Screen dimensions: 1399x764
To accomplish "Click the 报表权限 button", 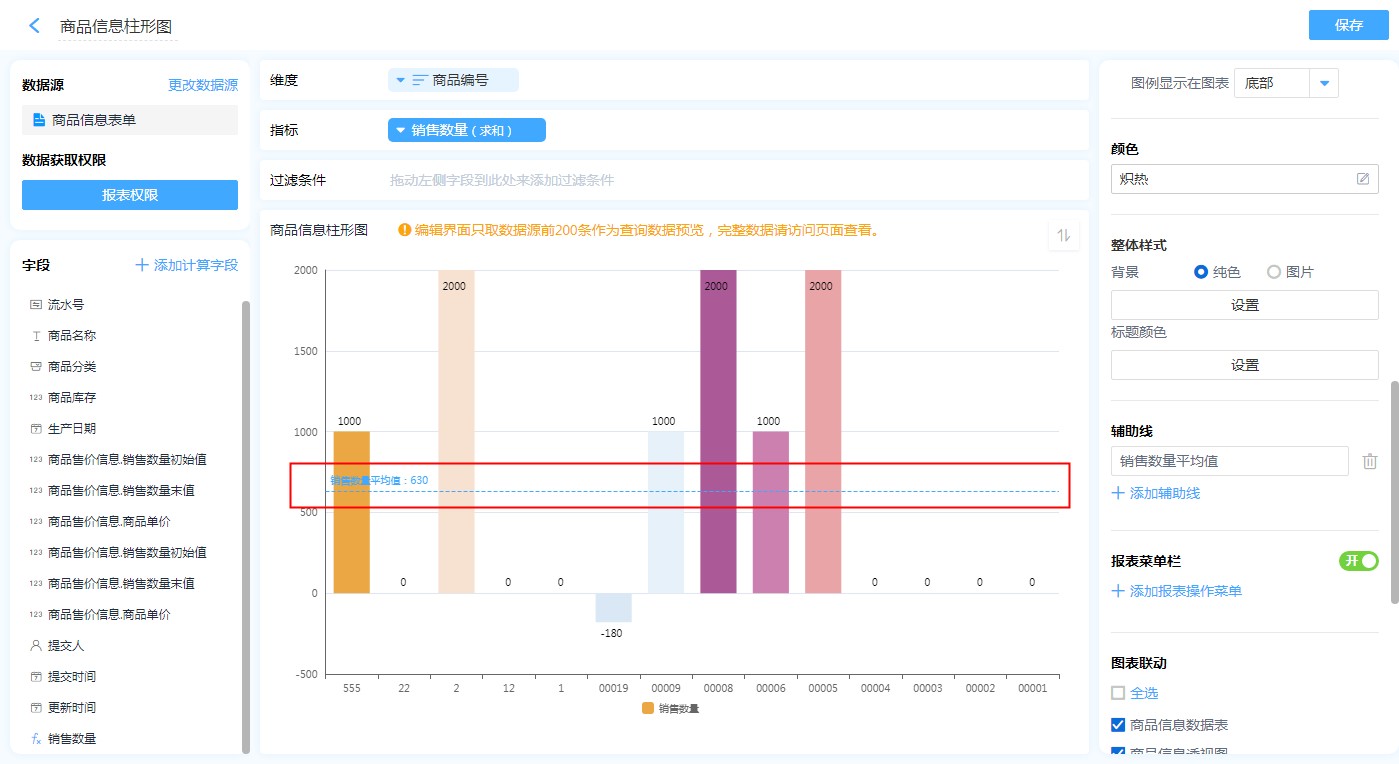I will coord(130,195).
